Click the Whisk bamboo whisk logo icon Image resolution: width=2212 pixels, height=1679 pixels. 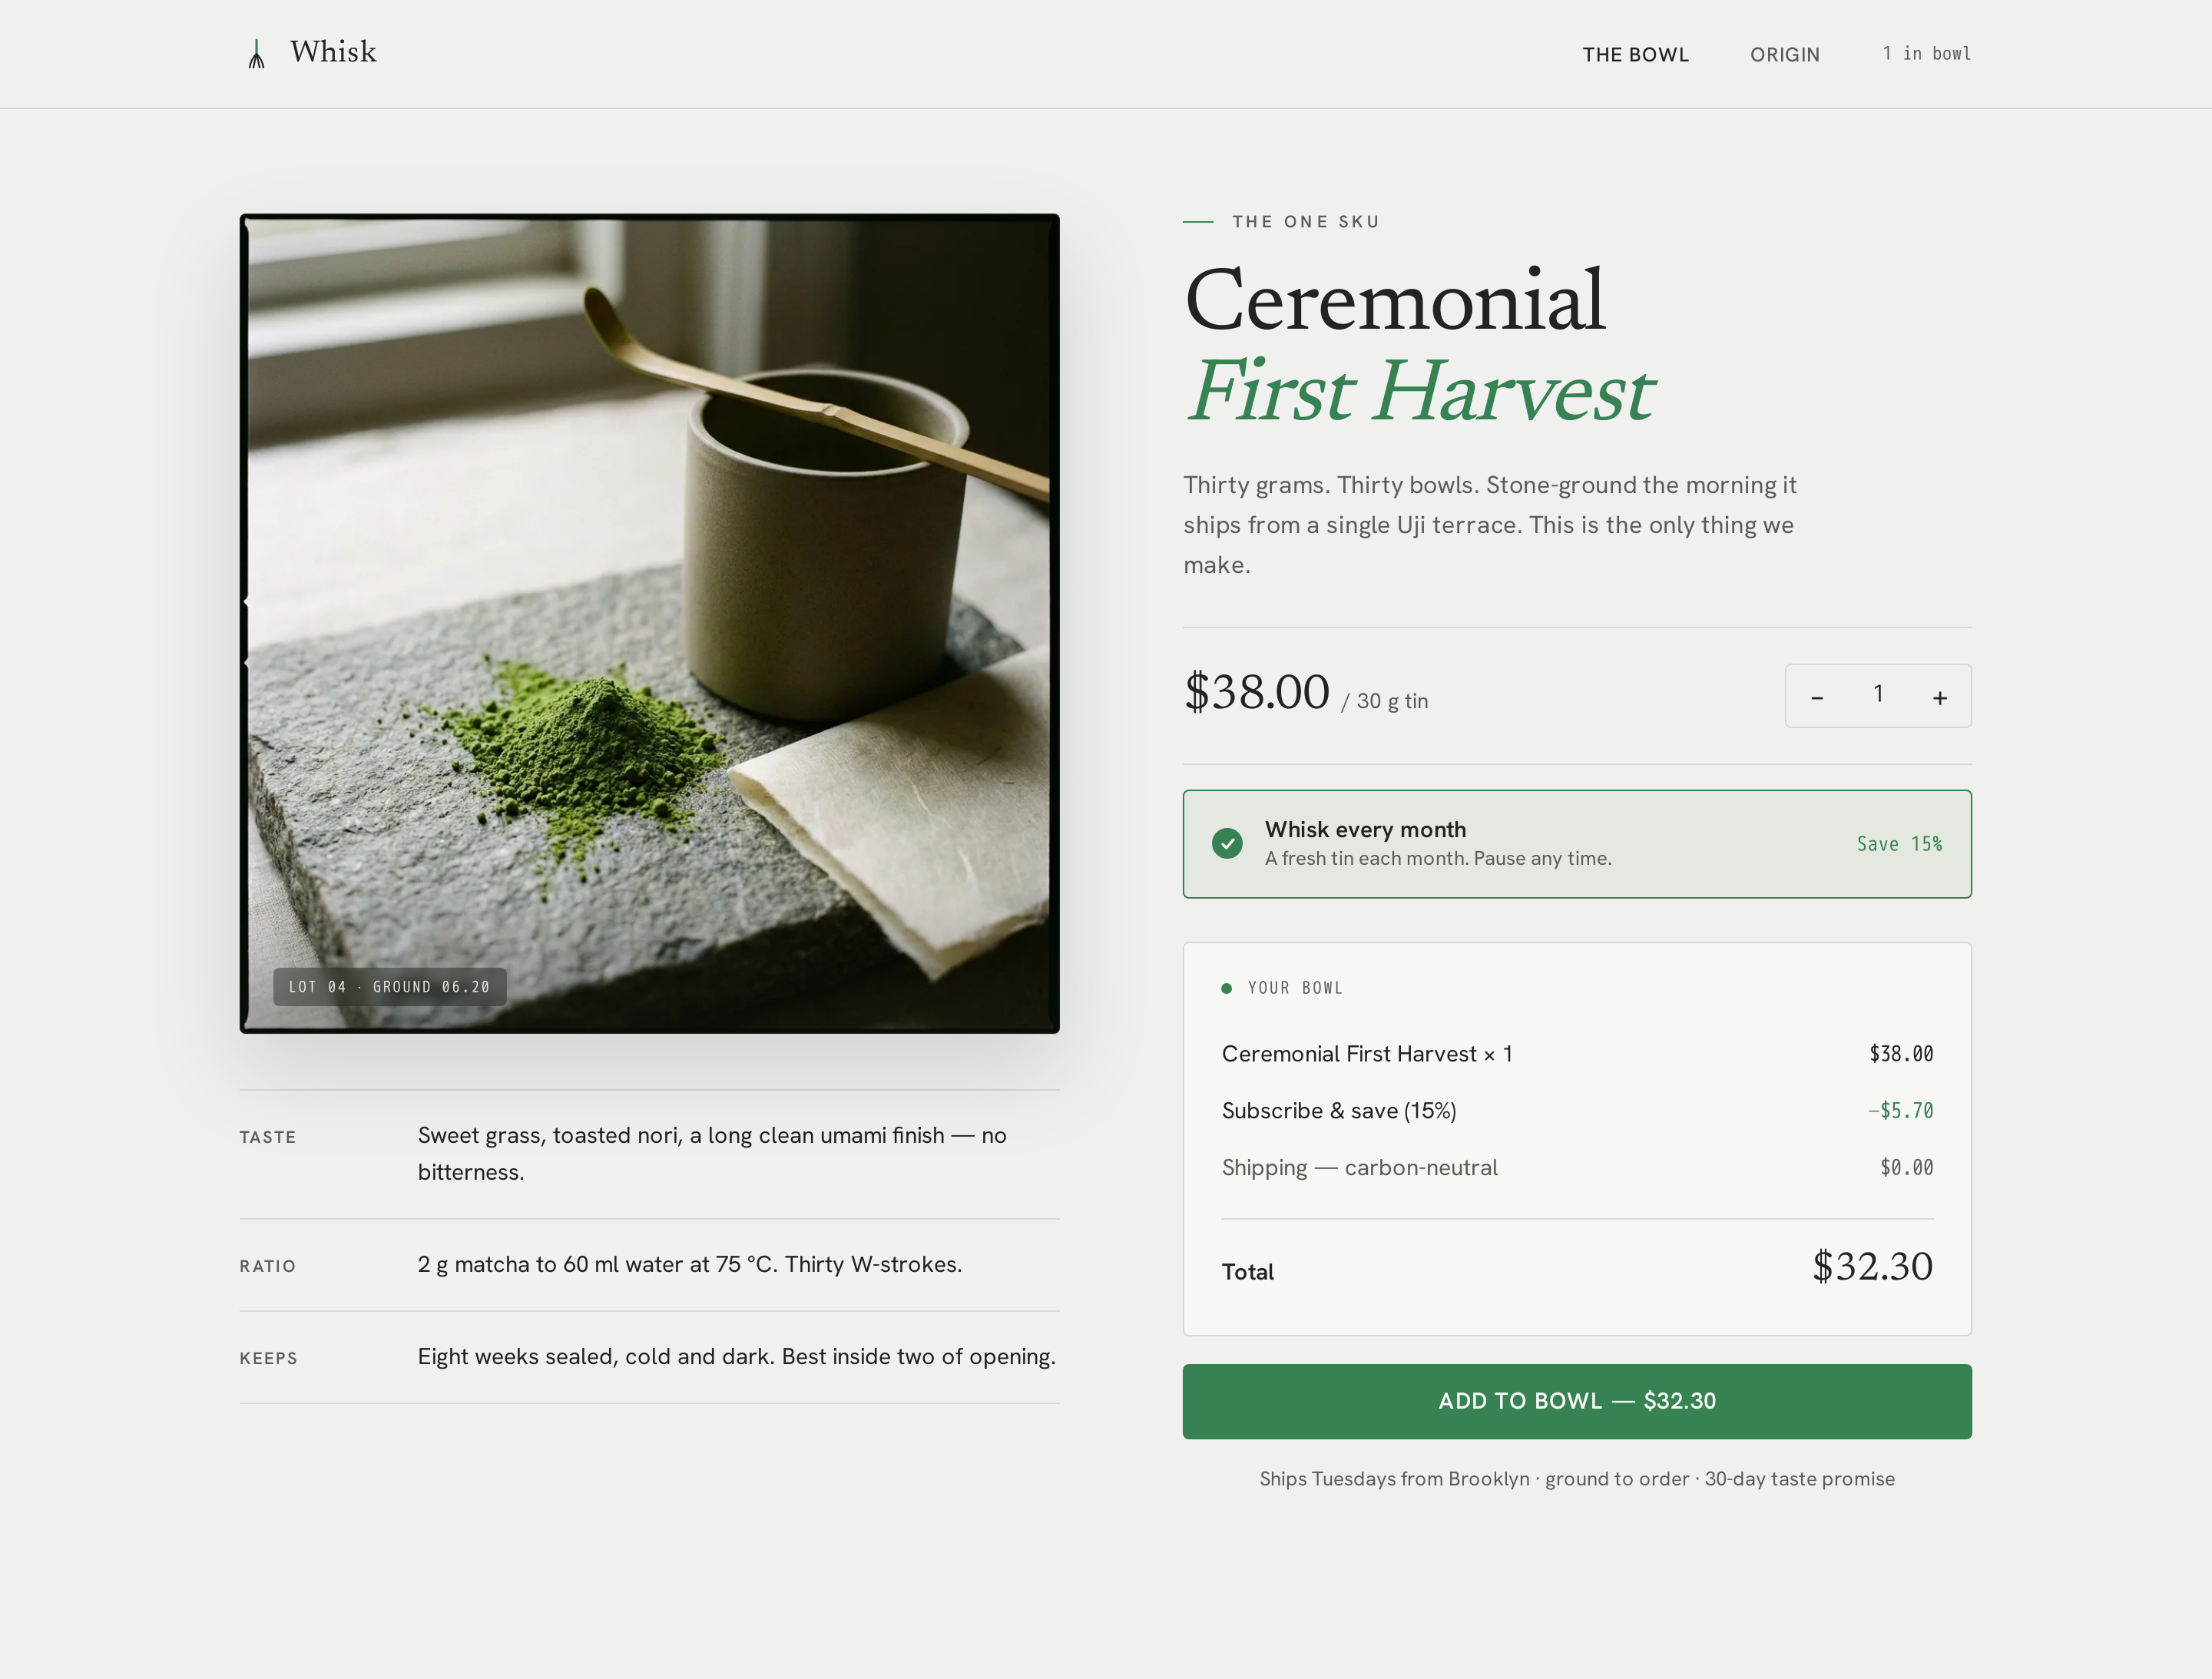(256, 54)
